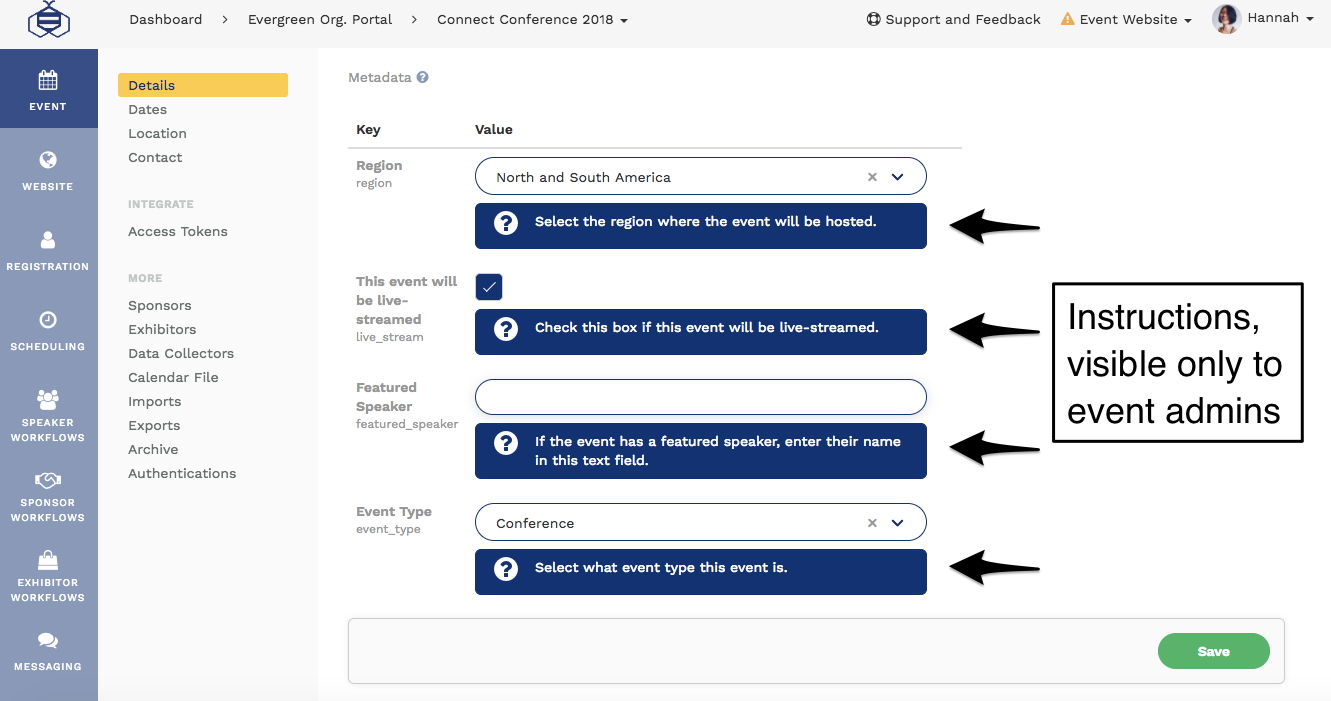The height and width of the screenshot is (701, 1331).
Task: Open the Conference combo box
Action: [x=701, y=523]
